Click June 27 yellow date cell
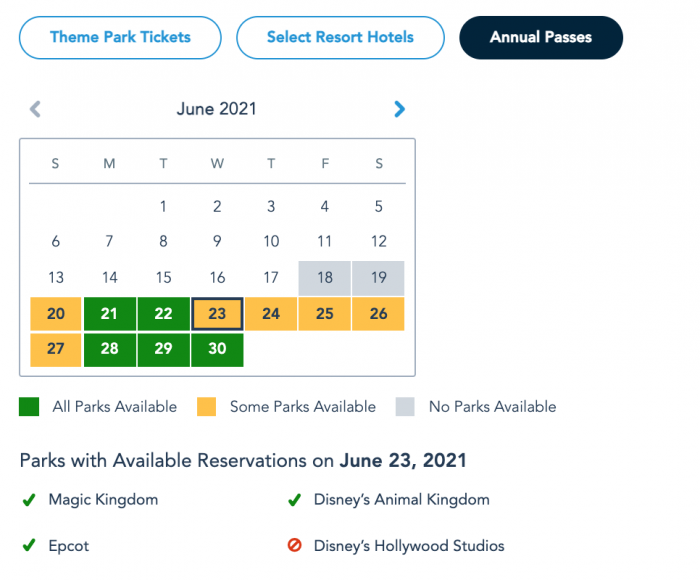Viewport: 700px width, 580px height. point(56,350)
